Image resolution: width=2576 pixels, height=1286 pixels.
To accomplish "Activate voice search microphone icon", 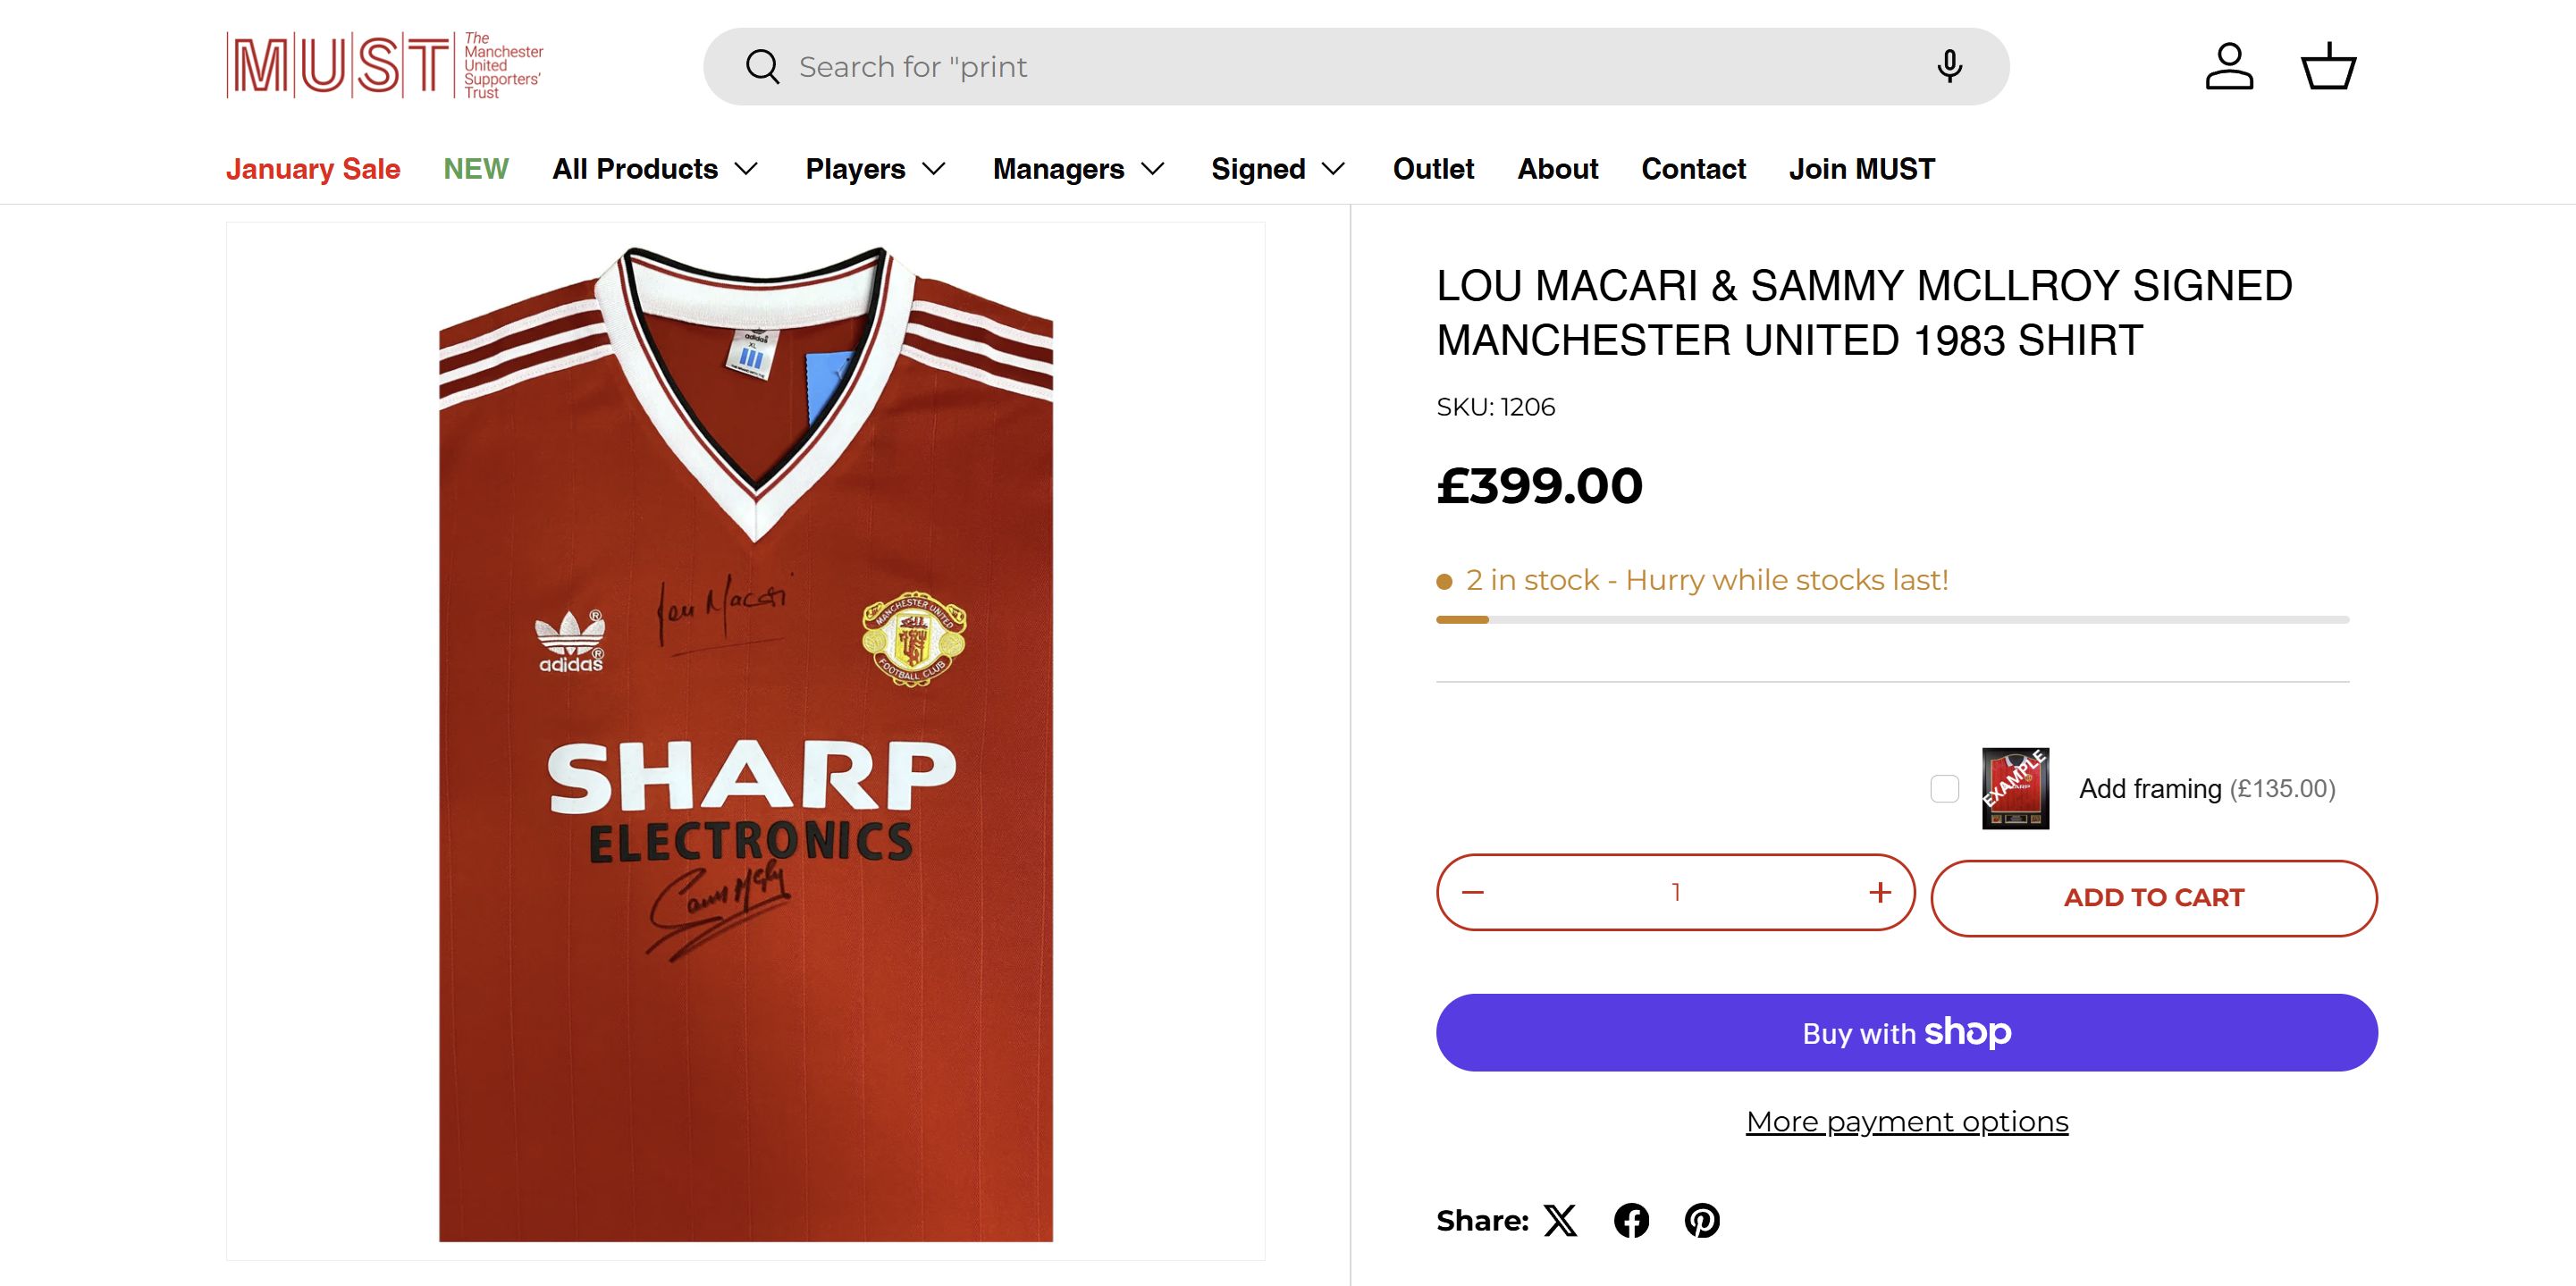I will (1949, 67).
